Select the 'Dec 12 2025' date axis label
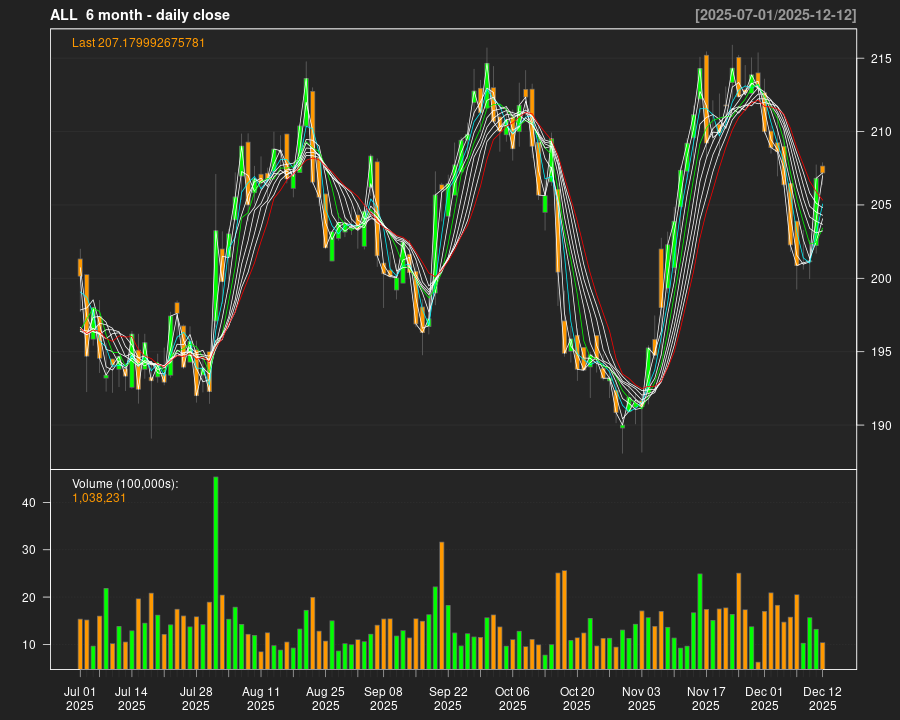 [x=822, y=698]
